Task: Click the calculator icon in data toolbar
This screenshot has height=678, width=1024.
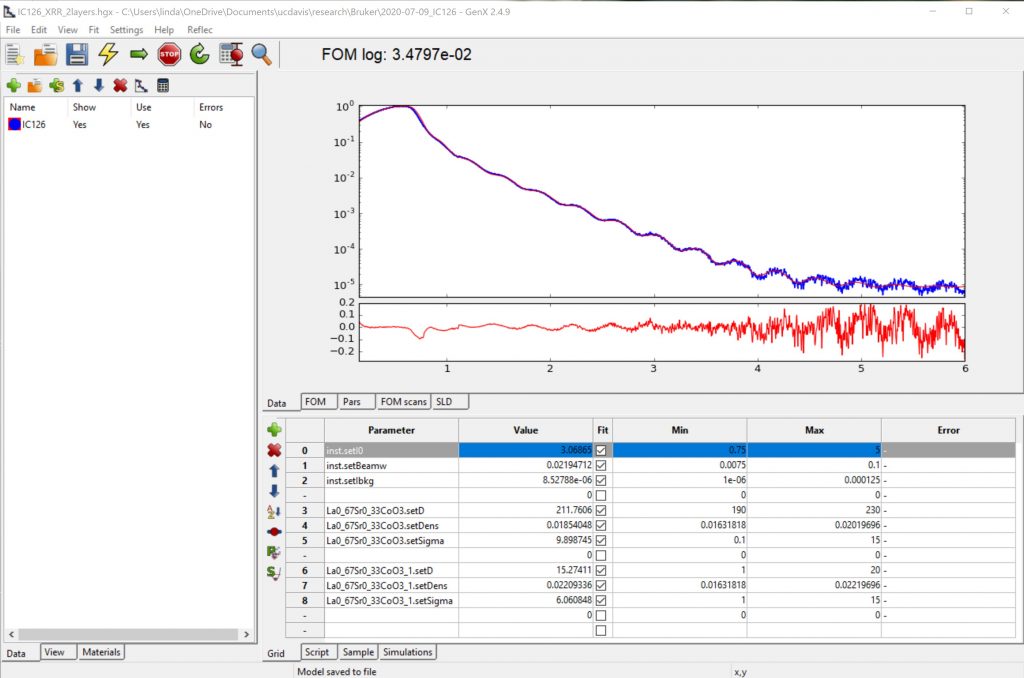Action: [x=163, y=86]
